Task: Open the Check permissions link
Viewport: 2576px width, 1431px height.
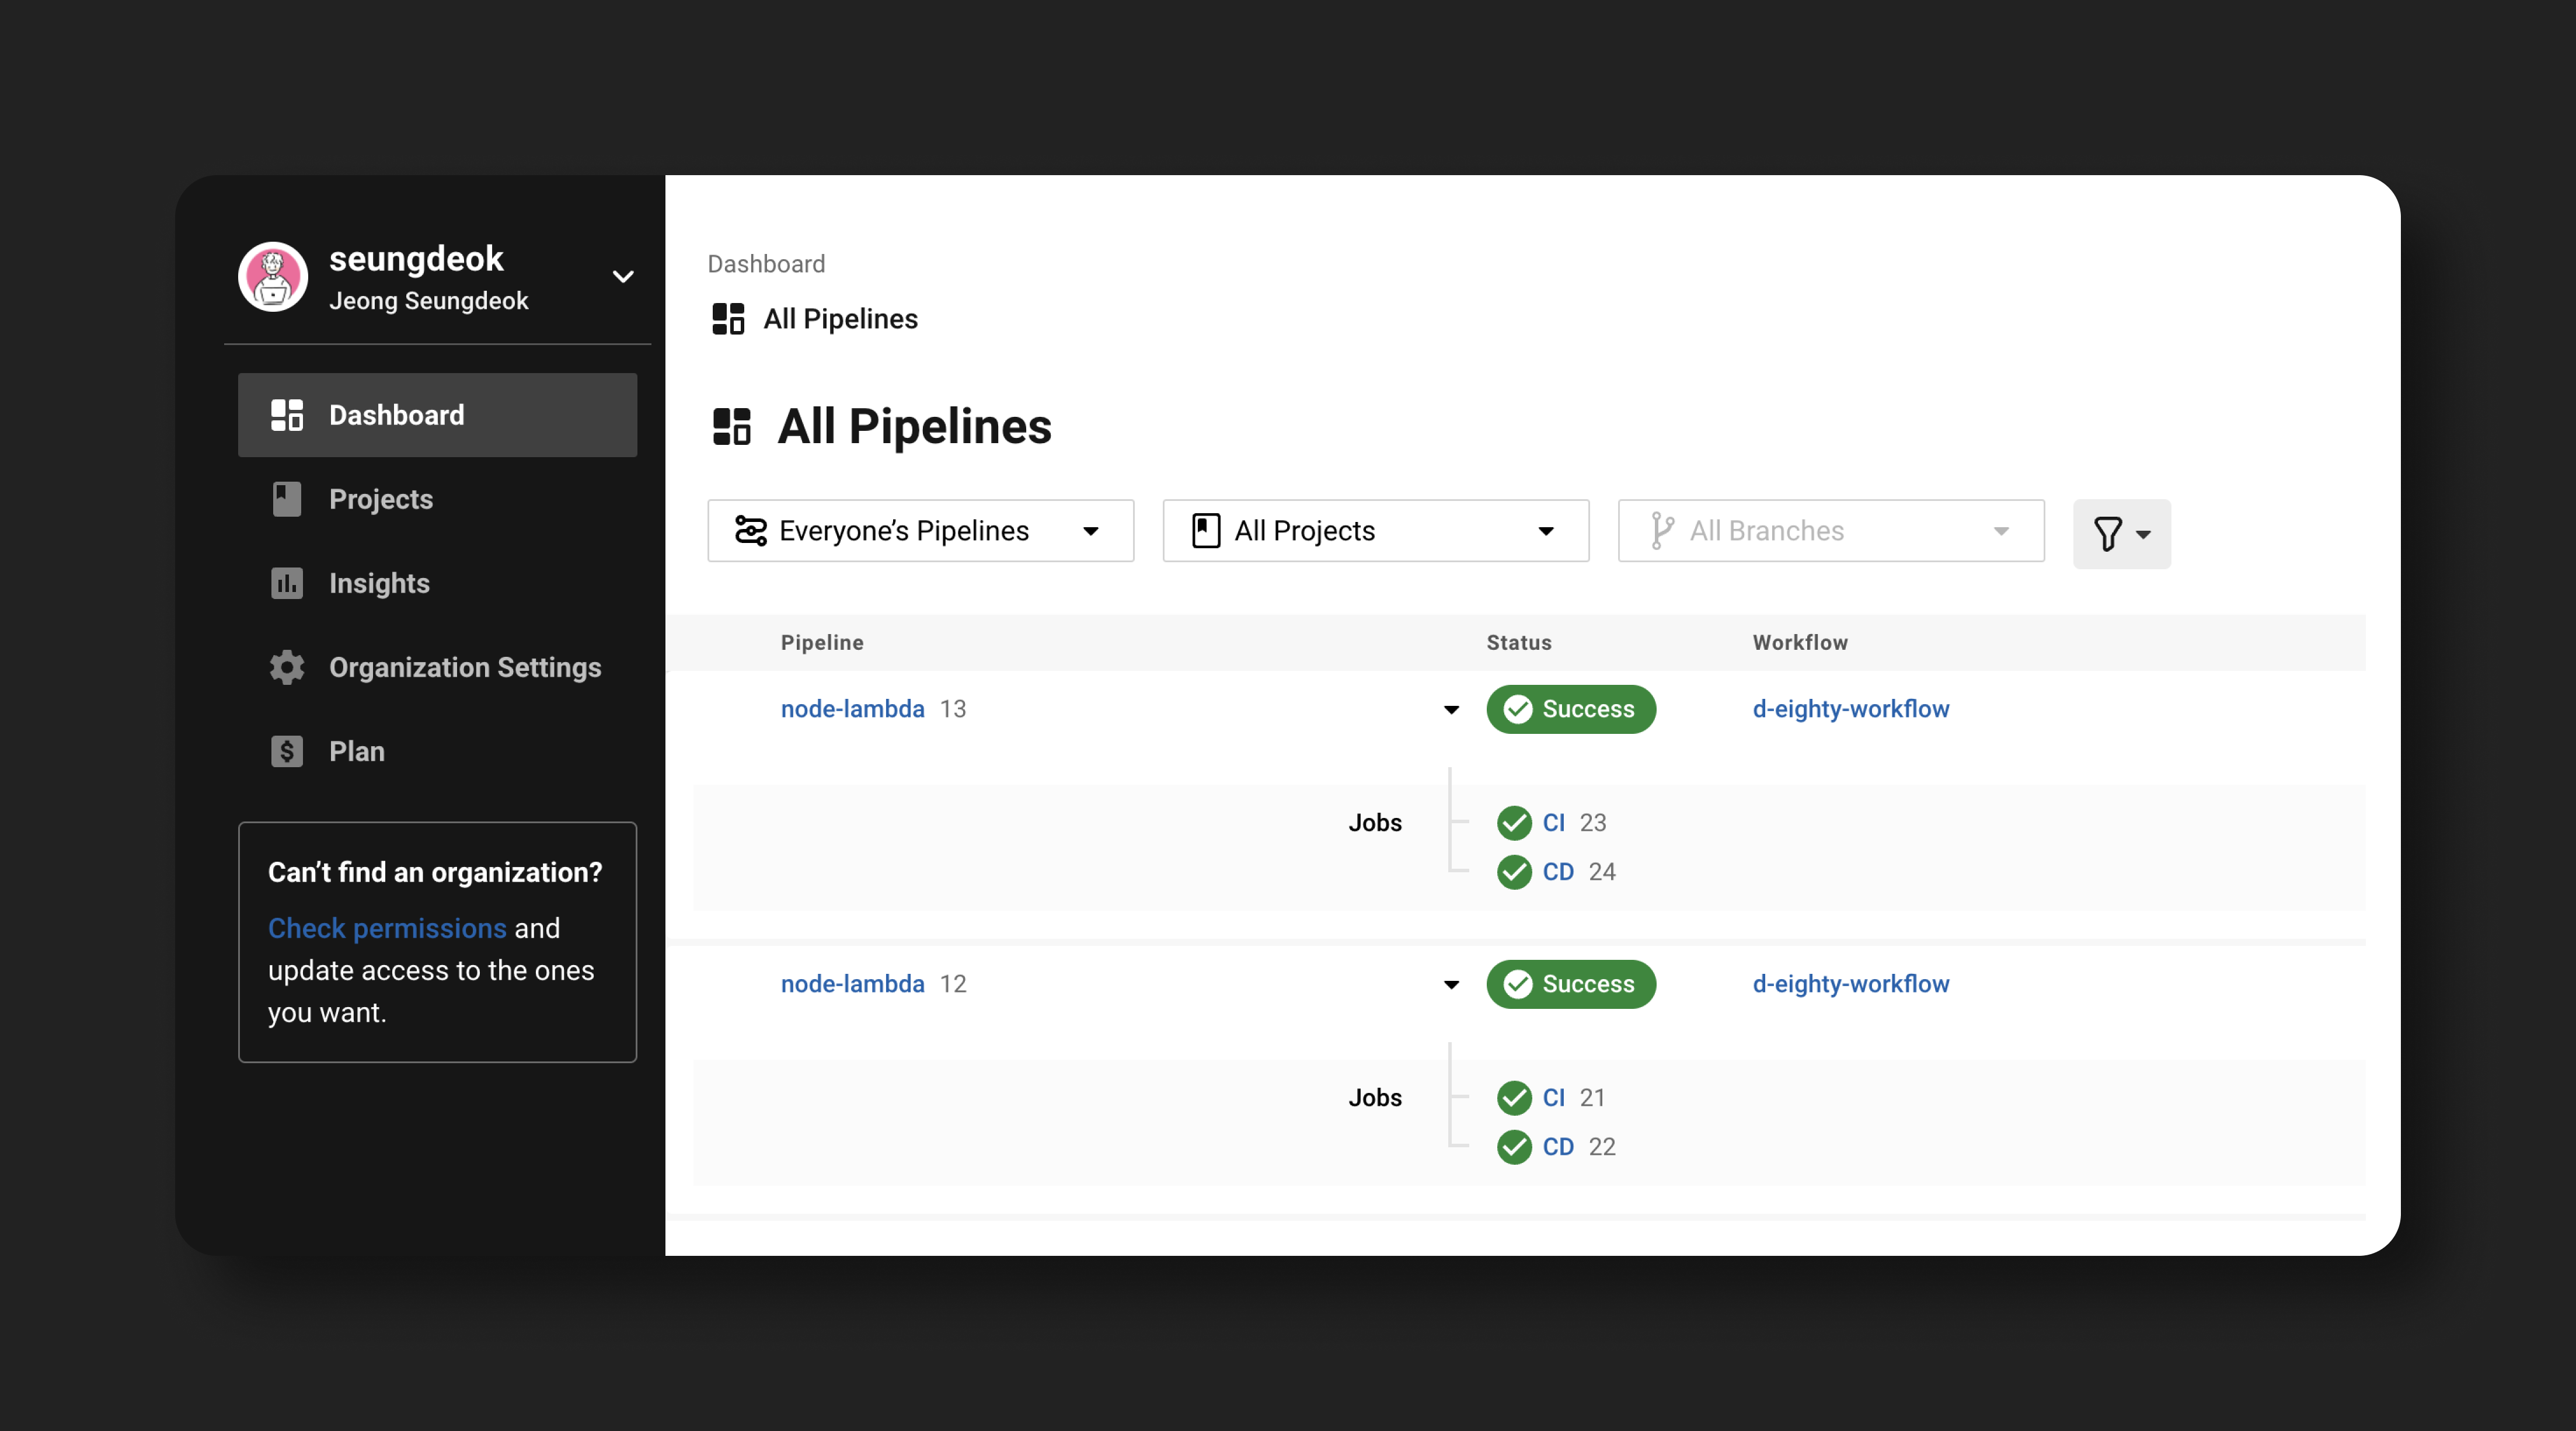Action: click(387, 928)
